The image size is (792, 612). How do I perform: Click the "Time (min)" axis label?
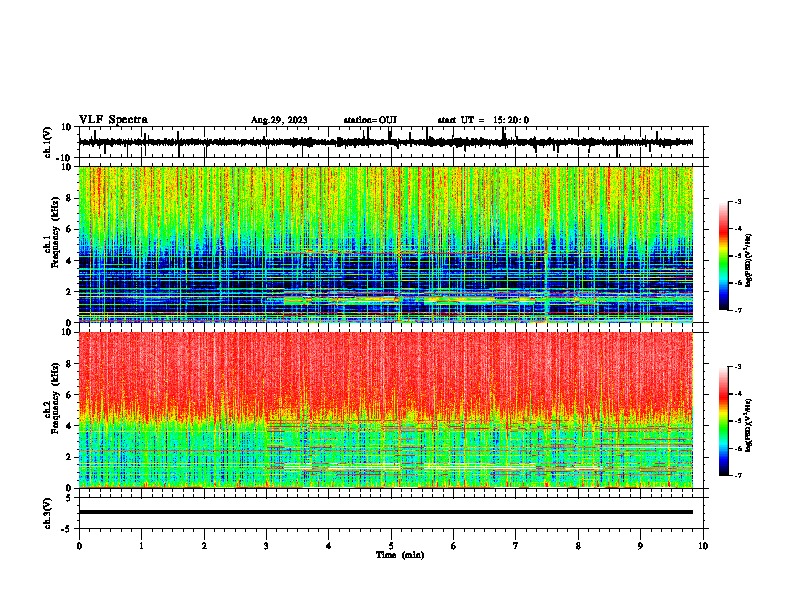[x=400, y=555]
